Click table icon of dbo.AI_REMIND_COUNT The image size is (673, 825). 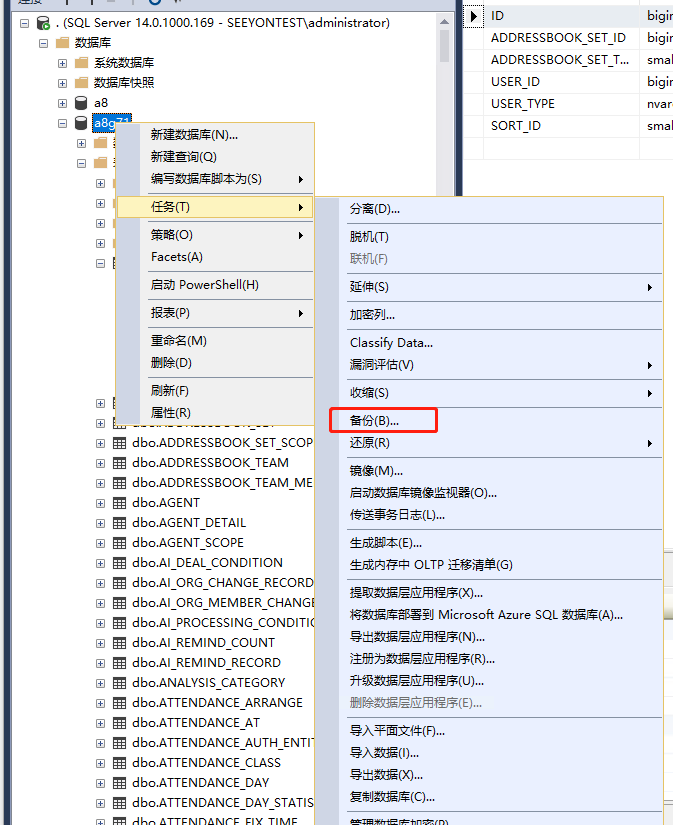pos(119,643)
